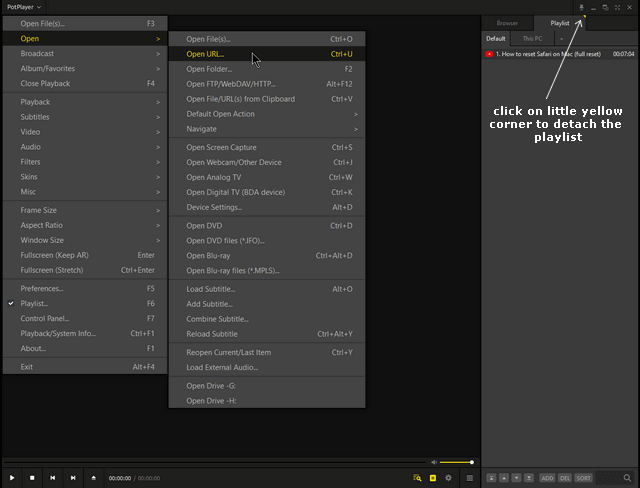Adjust the yellow volume slider
This screenshot has height=488, width=640.
[457, 462]
